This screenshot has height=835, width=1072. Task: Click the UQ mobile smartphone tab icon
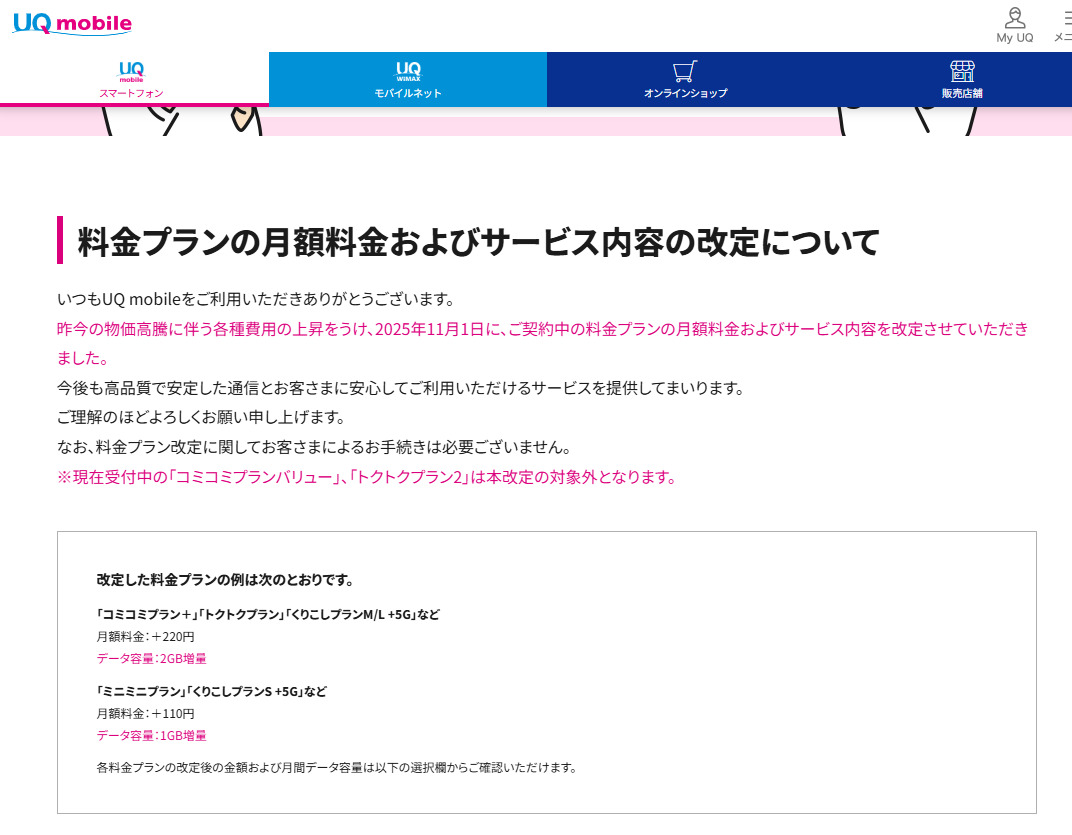(131, 71)
